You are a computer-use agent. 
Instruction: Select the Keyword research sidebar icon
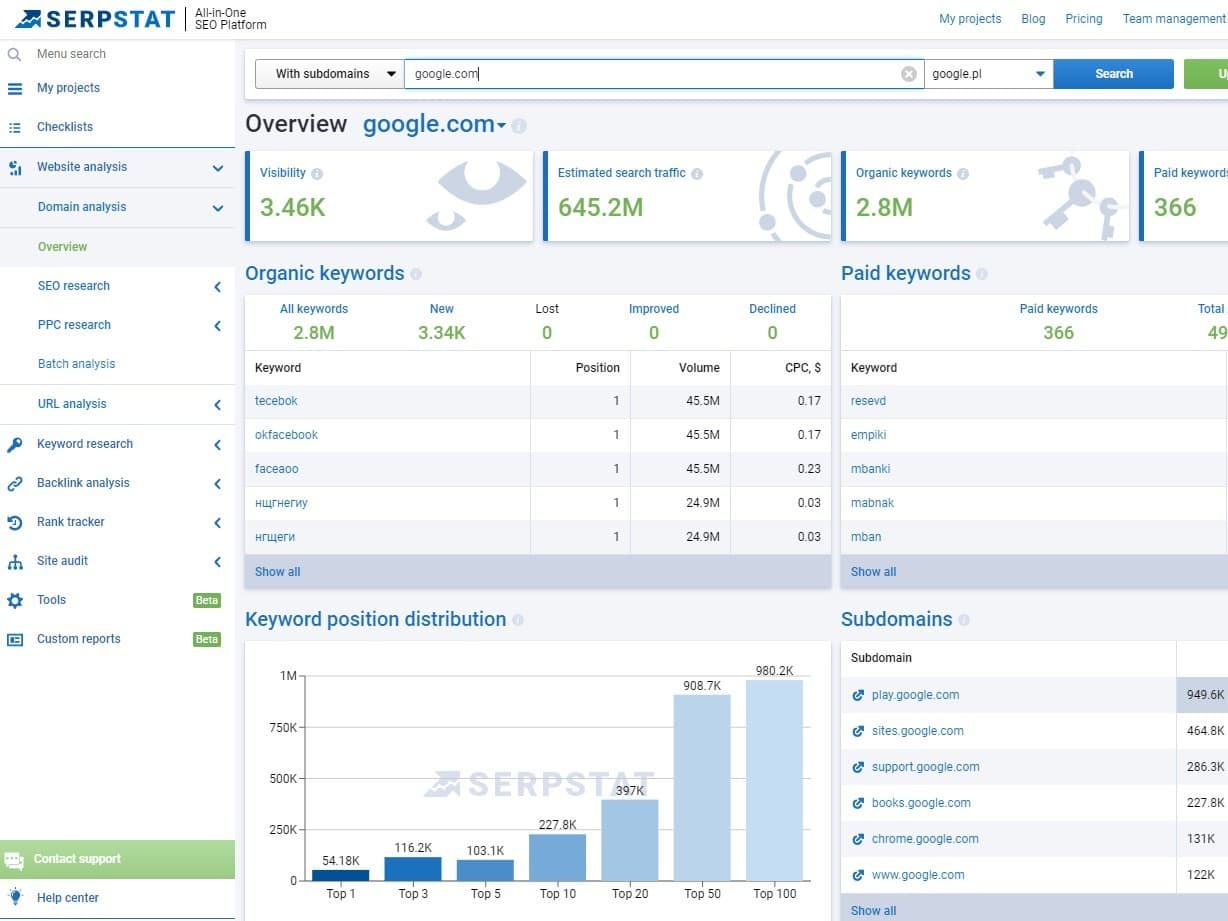pos(16,443)
